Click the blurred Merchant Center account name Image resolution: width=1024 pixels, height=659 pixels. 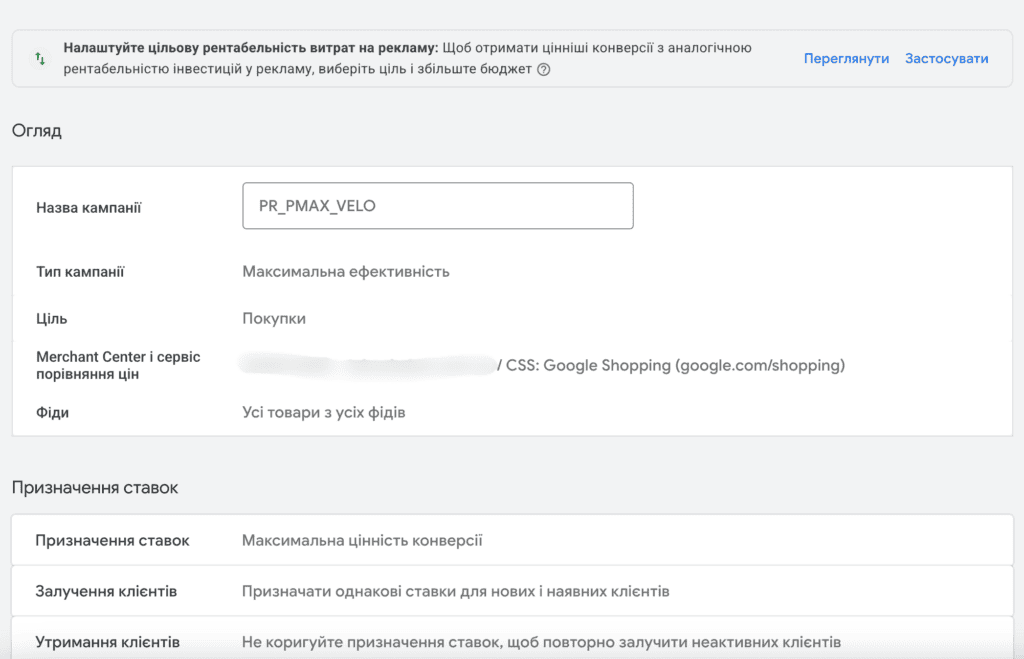(x=367, y=365)
